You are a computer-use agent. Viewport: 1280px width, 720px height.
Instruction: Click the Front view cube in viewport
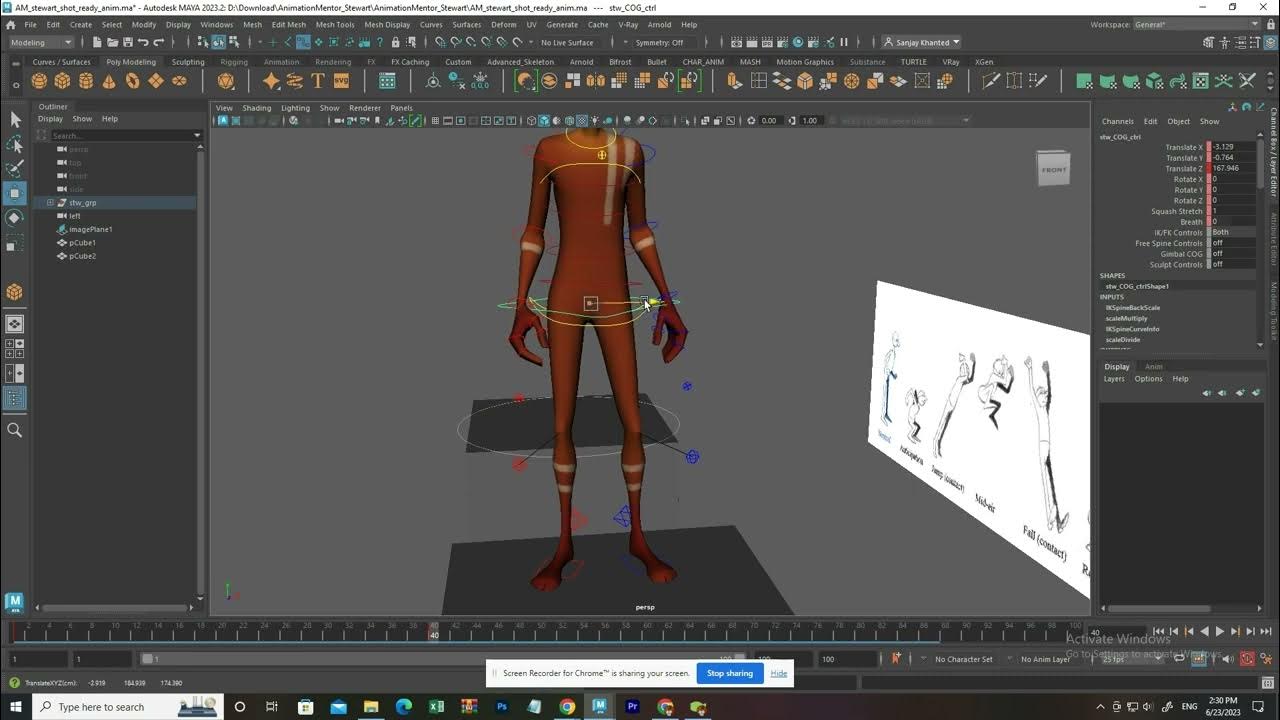pyautogui.click(x=1053, y=169)
